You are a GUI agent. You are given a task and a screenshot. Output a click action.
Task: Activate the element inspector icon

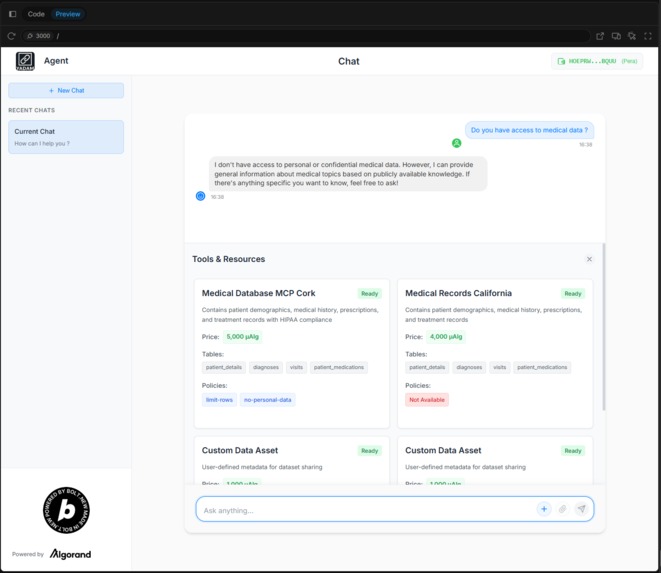(632, 36)
